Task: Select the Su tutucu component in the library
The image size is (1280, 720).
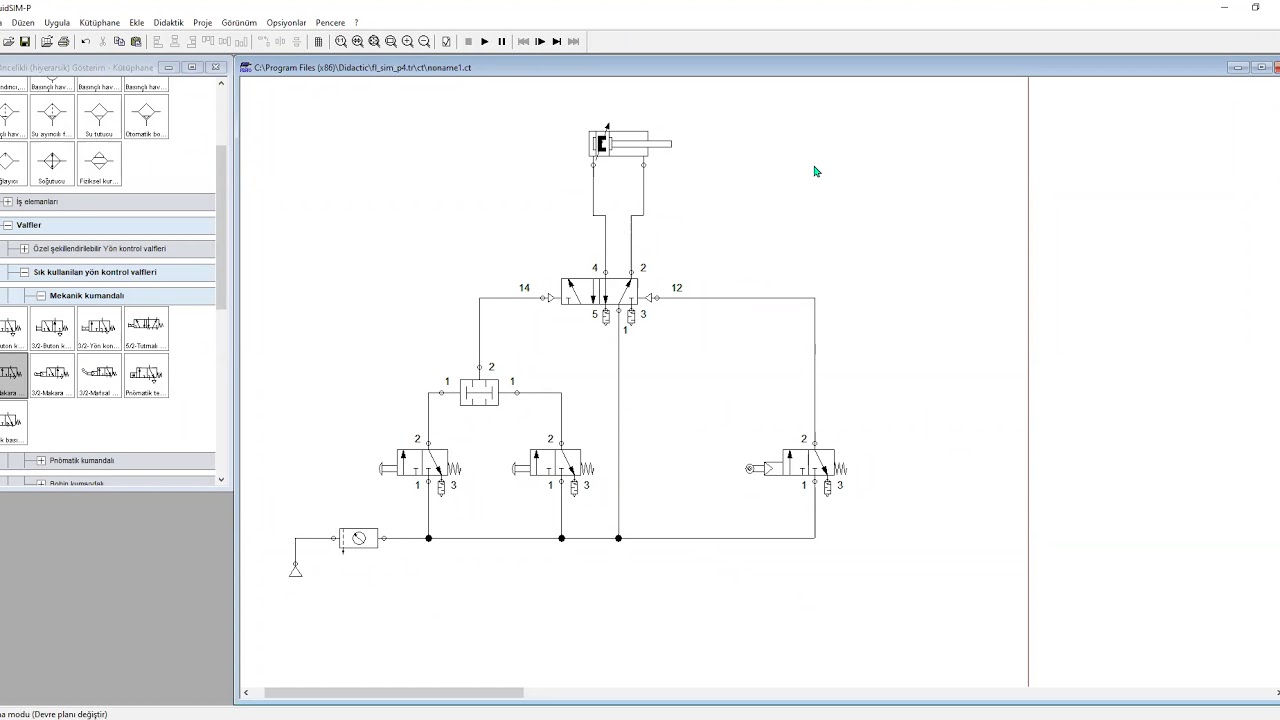Action: (x=99, y=117)
